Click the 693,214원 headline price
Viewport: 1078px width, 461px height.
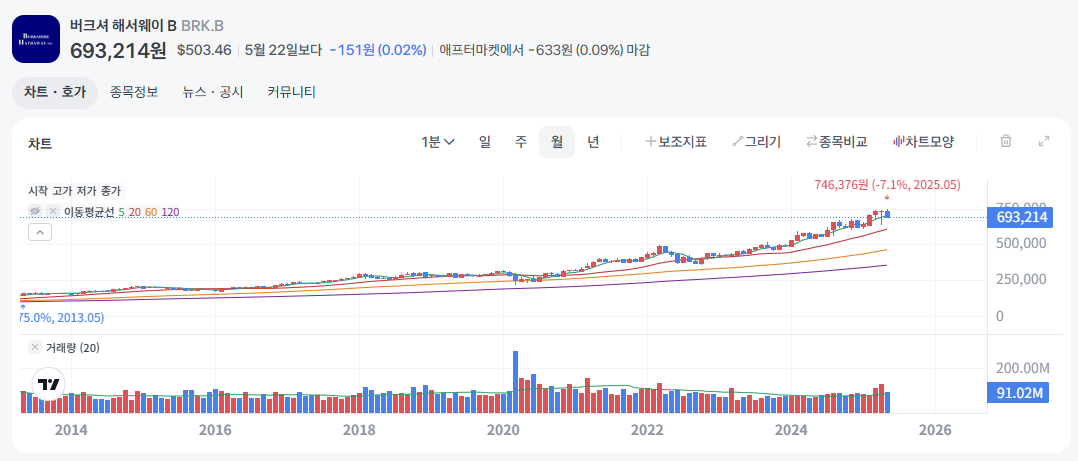click(118, 50)
